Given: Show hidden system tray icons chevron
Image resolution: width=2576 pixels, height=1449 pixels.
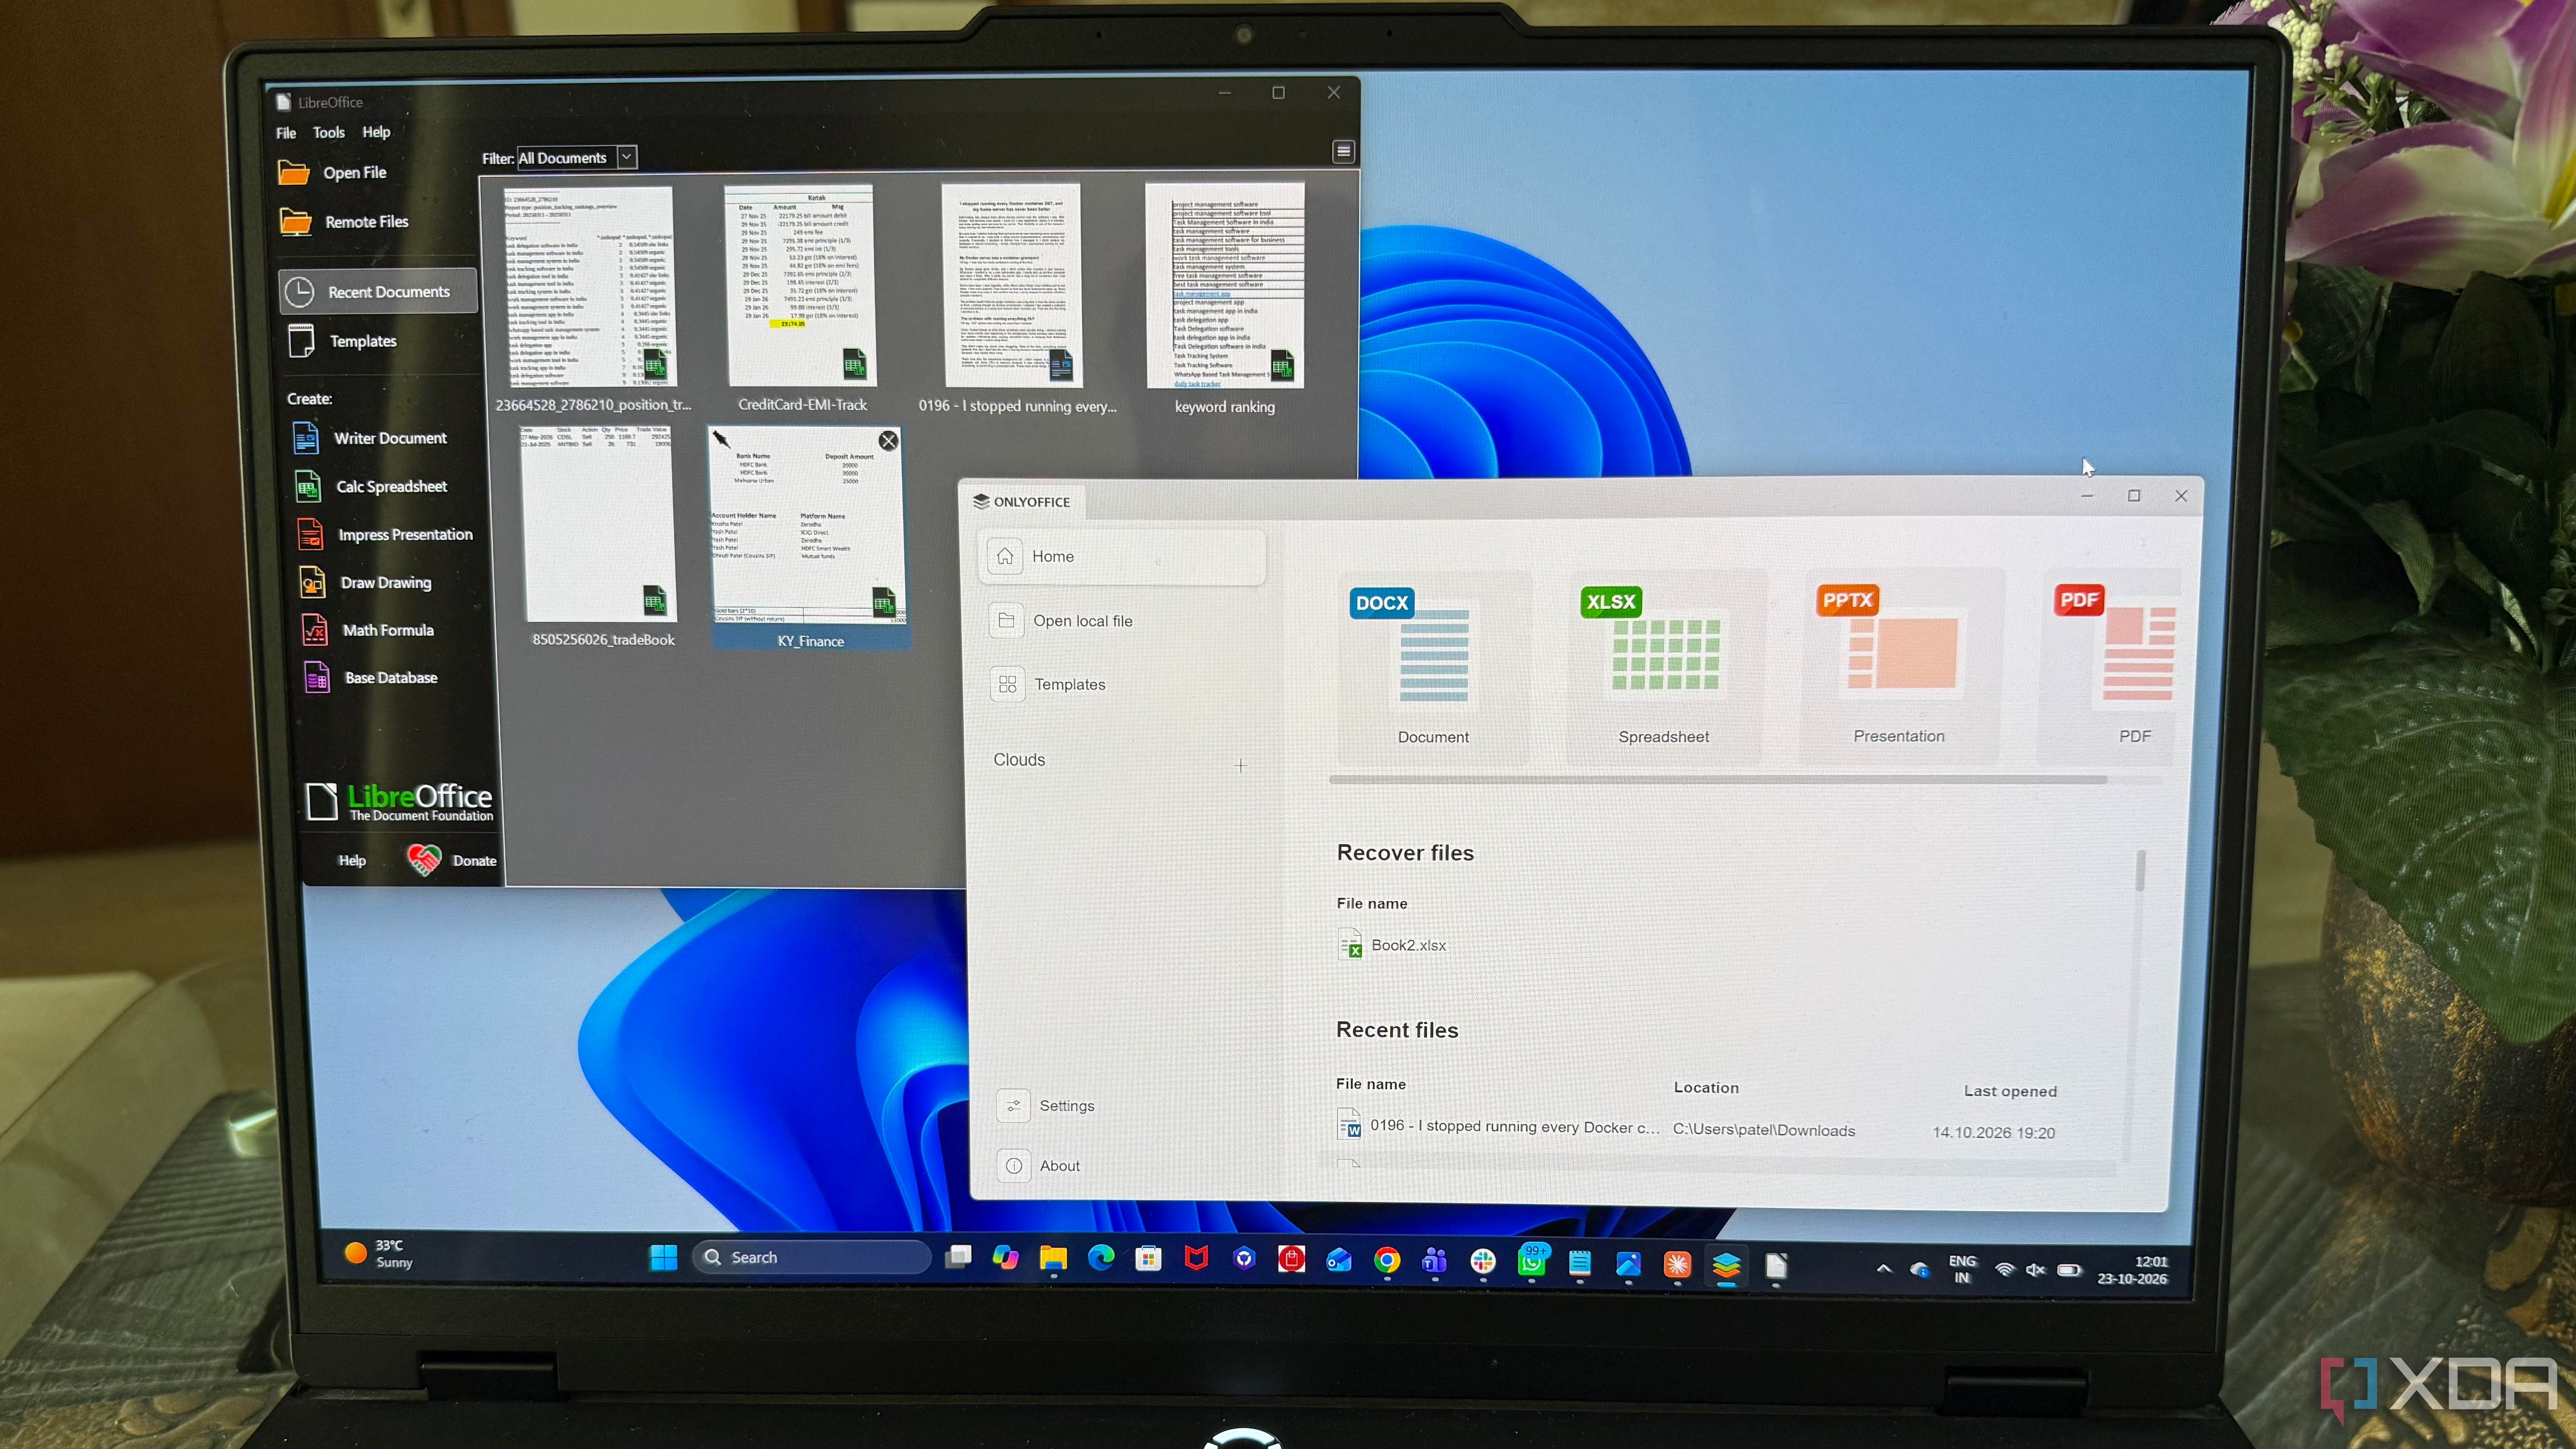Looking at the screenshot, I should [1884, 1269].
